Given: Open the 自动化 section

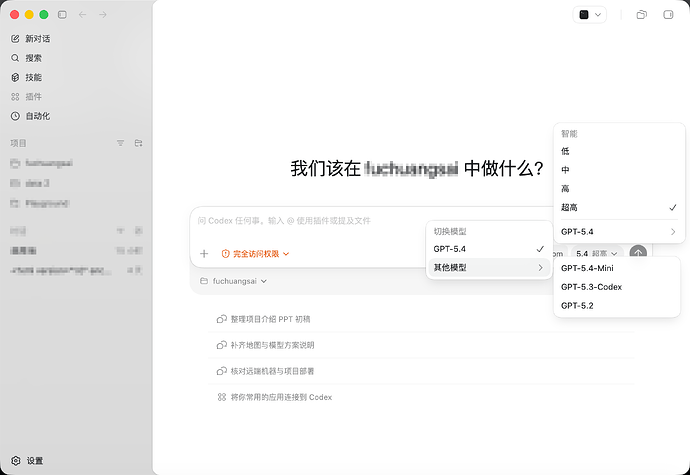Looking at the screenshot, I should point(30,116).
